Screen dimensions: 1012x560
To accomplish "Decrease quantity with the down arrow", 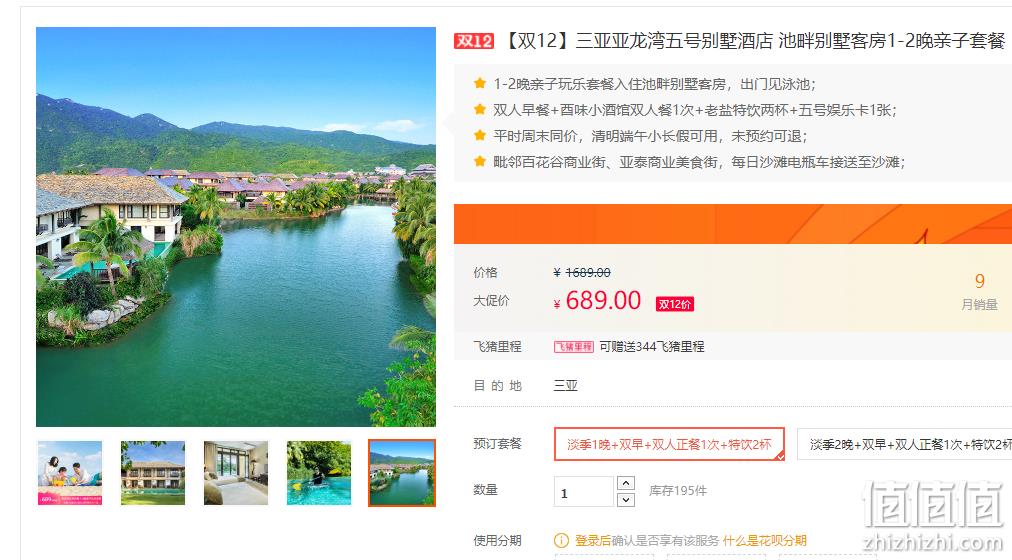I will (625, 500).
